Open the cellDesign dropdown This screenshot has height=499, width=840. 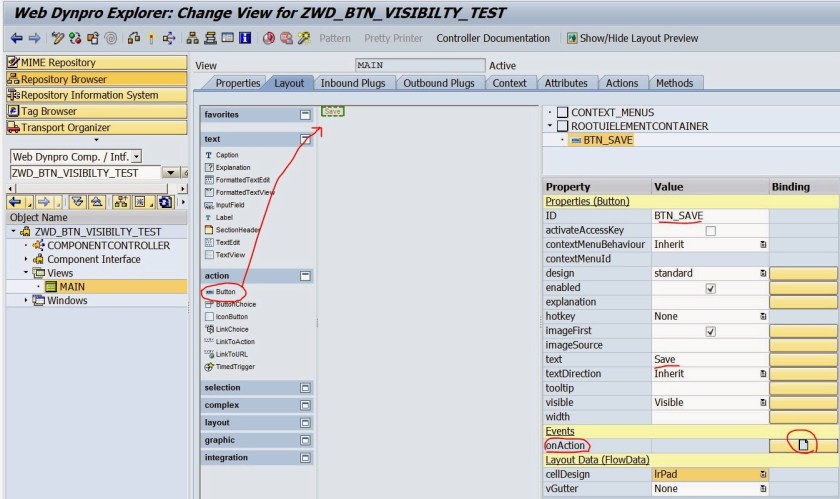[763, 474]
